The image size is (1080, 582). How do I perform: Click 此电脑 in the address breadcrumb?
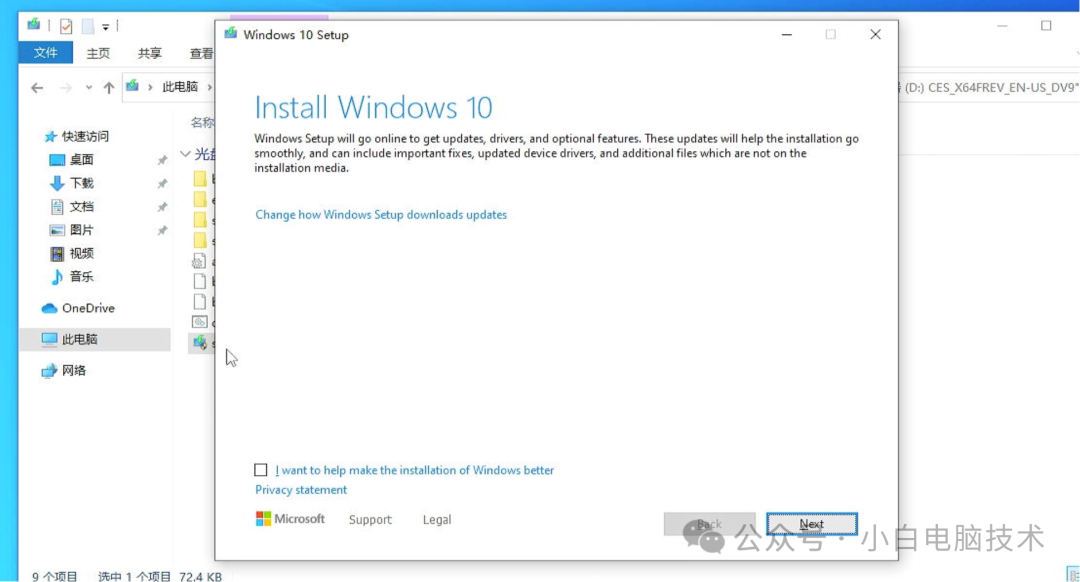point(180,87)
